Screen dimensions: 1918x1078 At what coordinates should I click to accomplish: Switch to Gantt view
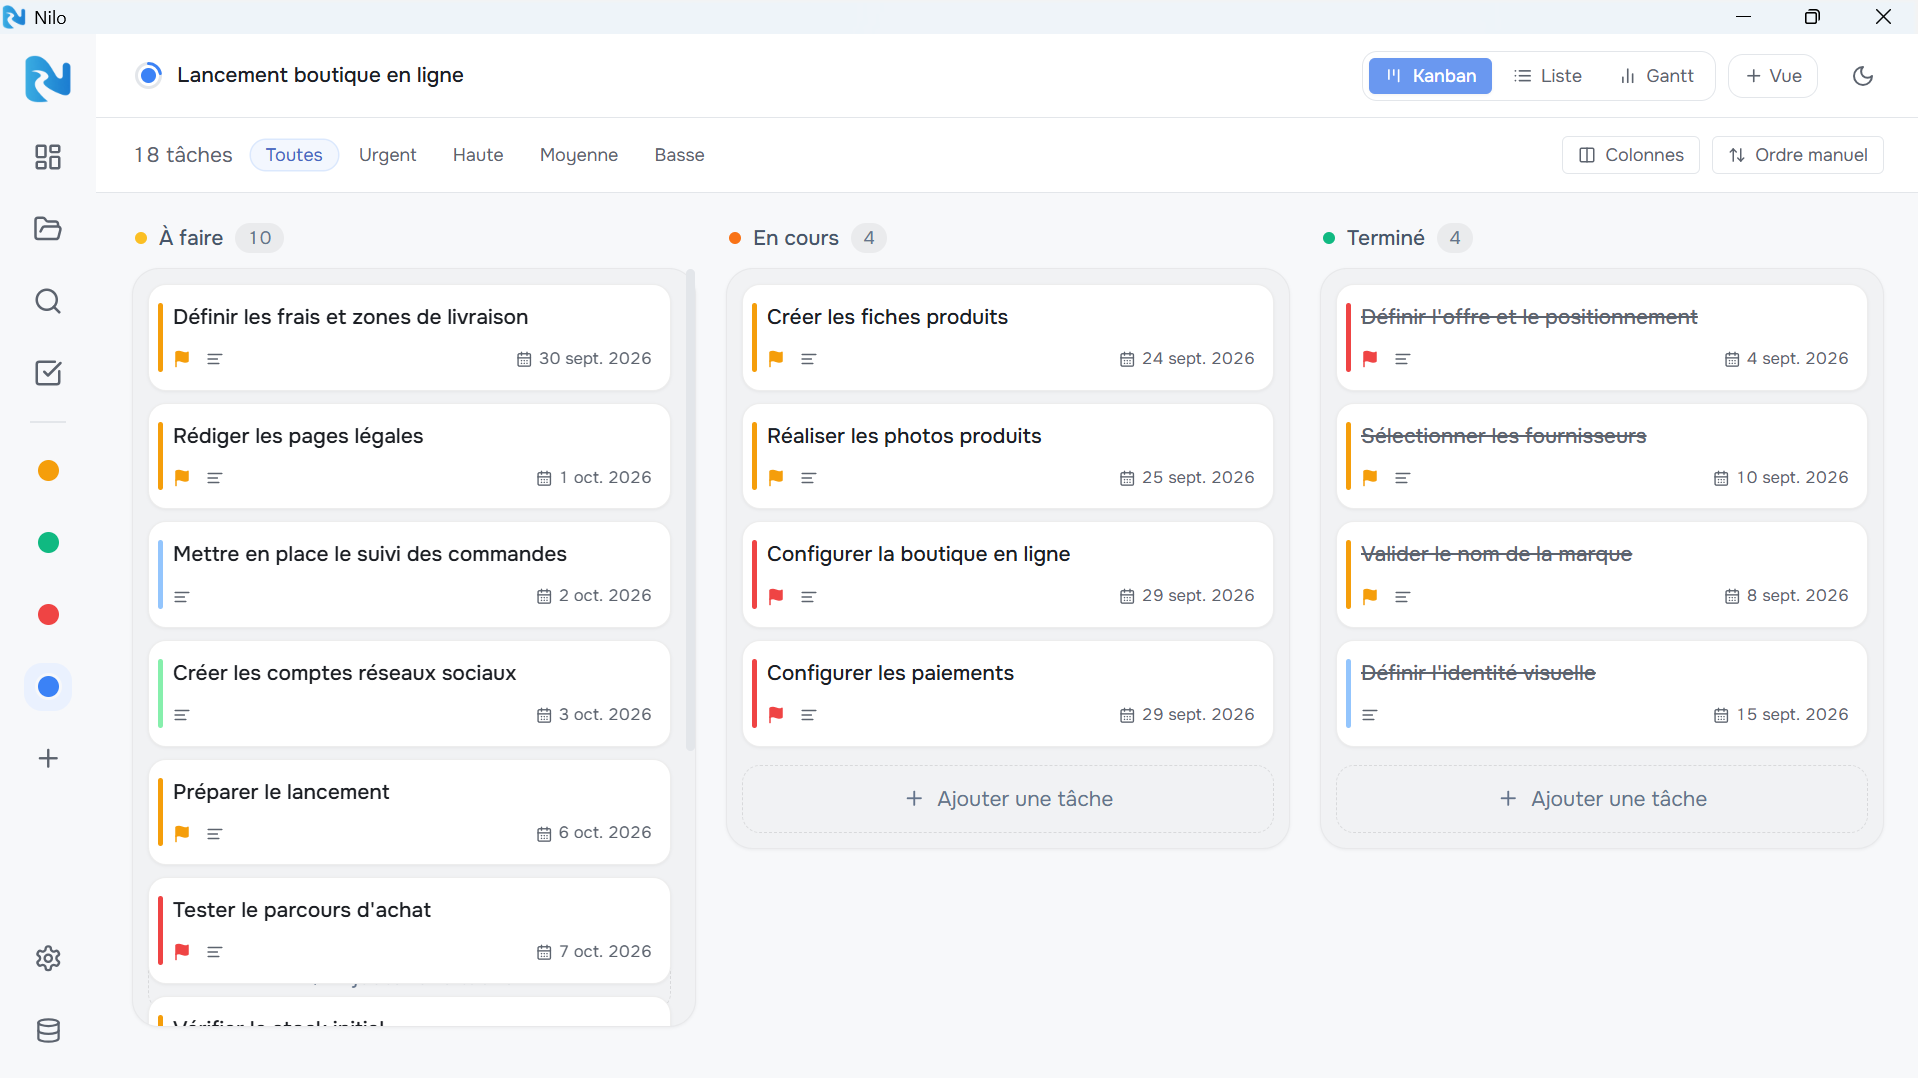[1656, 76]
